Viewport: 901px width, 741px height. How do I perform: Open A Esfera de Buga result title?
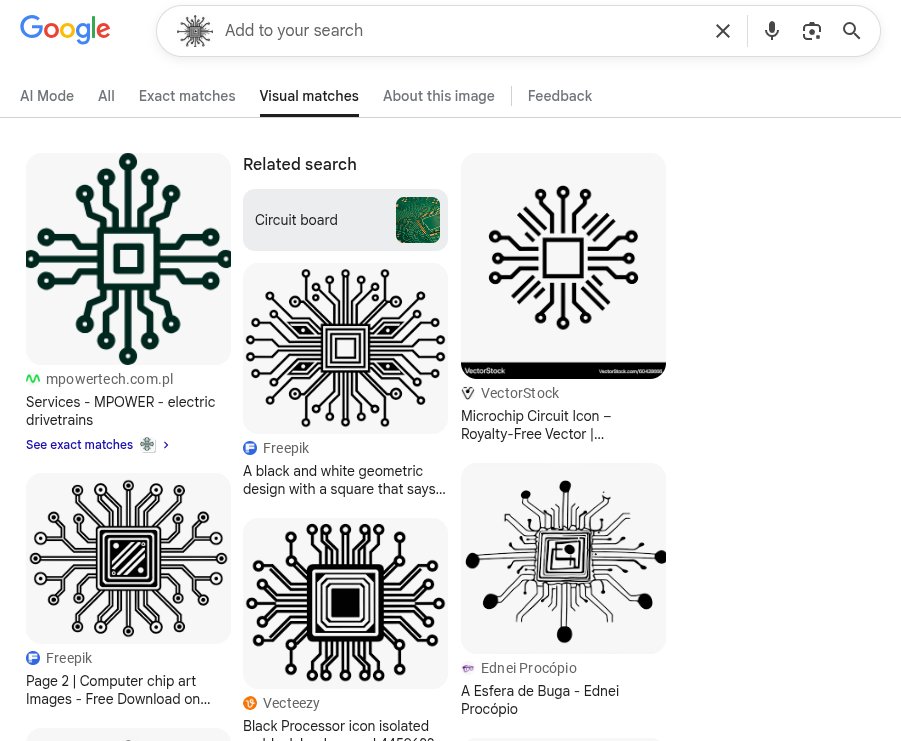[540, 700]
